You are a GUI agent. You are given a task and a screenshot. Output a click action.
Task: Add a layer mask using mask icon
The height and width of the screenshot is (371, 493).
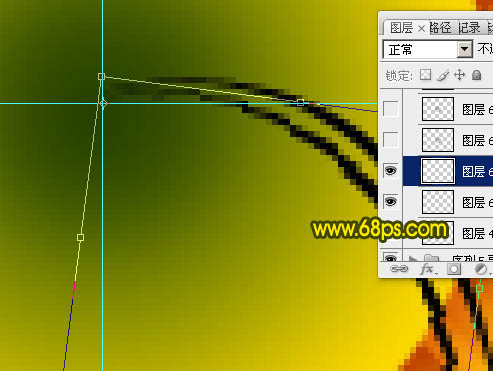454,269
